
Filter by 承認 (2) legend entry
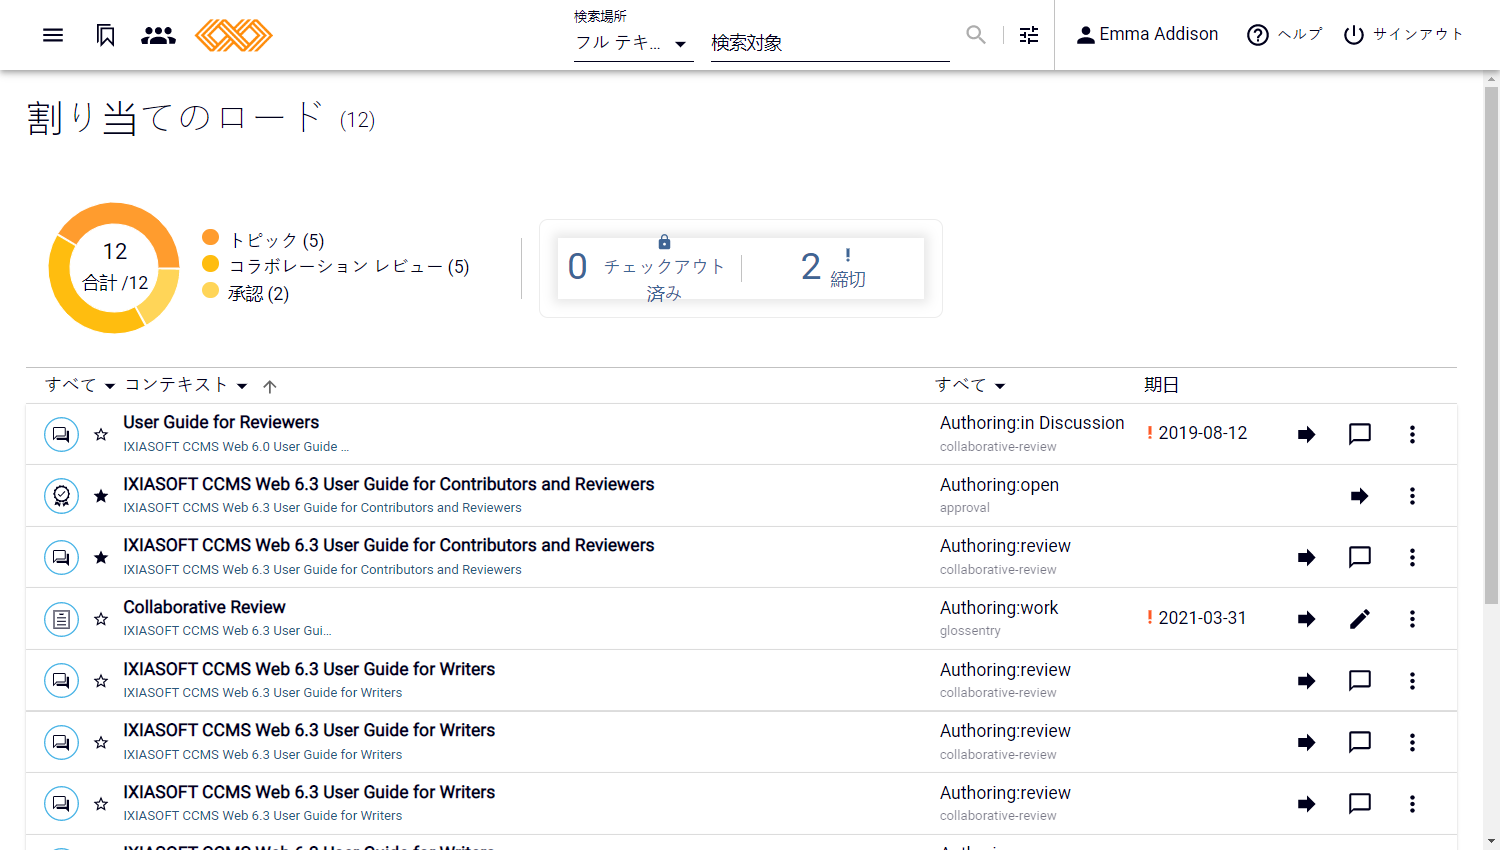(245, 293)
